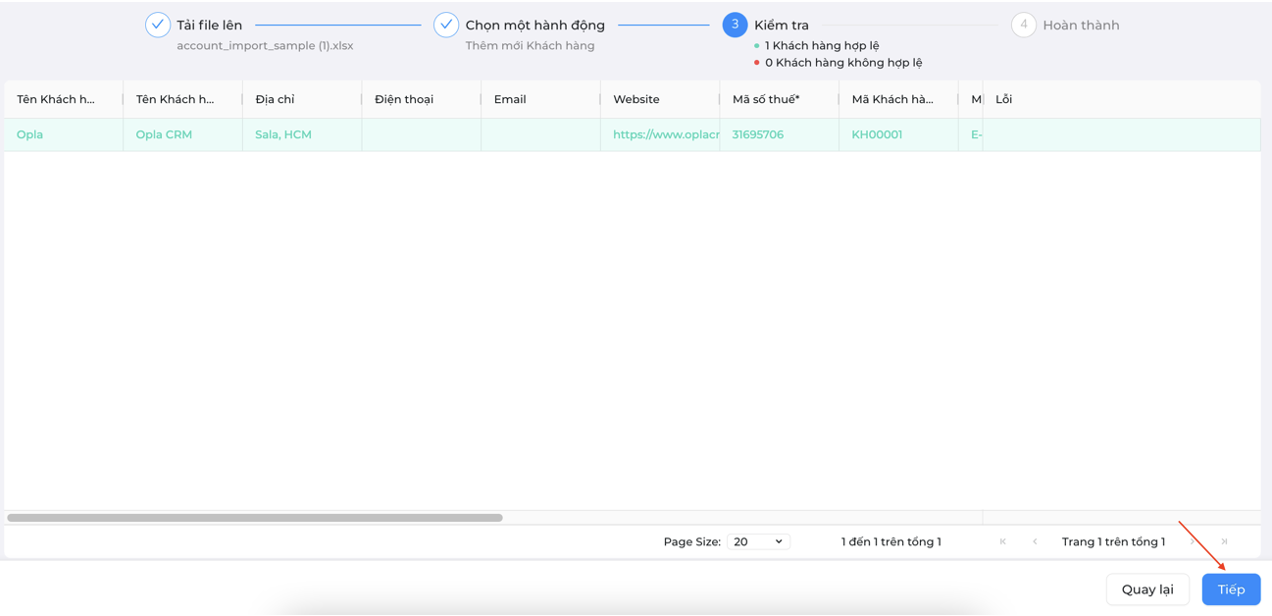
Task: Click the step 4 circle icon
Action: pyautogui.click(x=1023, y=25)
